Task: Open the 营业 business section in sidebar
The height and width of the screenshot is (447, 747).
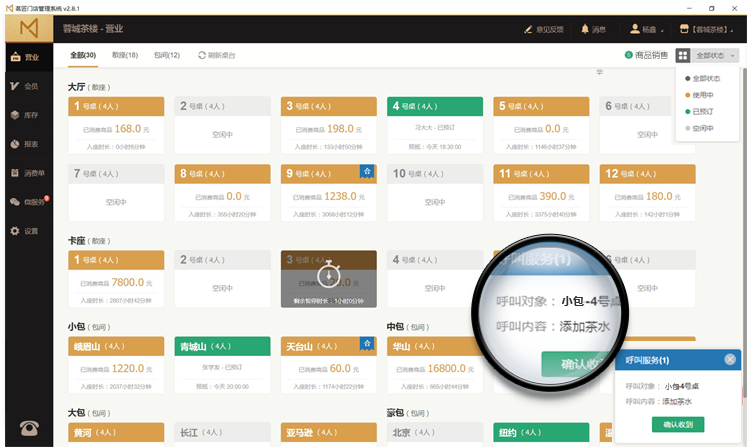Action: (x=29, y=57)
